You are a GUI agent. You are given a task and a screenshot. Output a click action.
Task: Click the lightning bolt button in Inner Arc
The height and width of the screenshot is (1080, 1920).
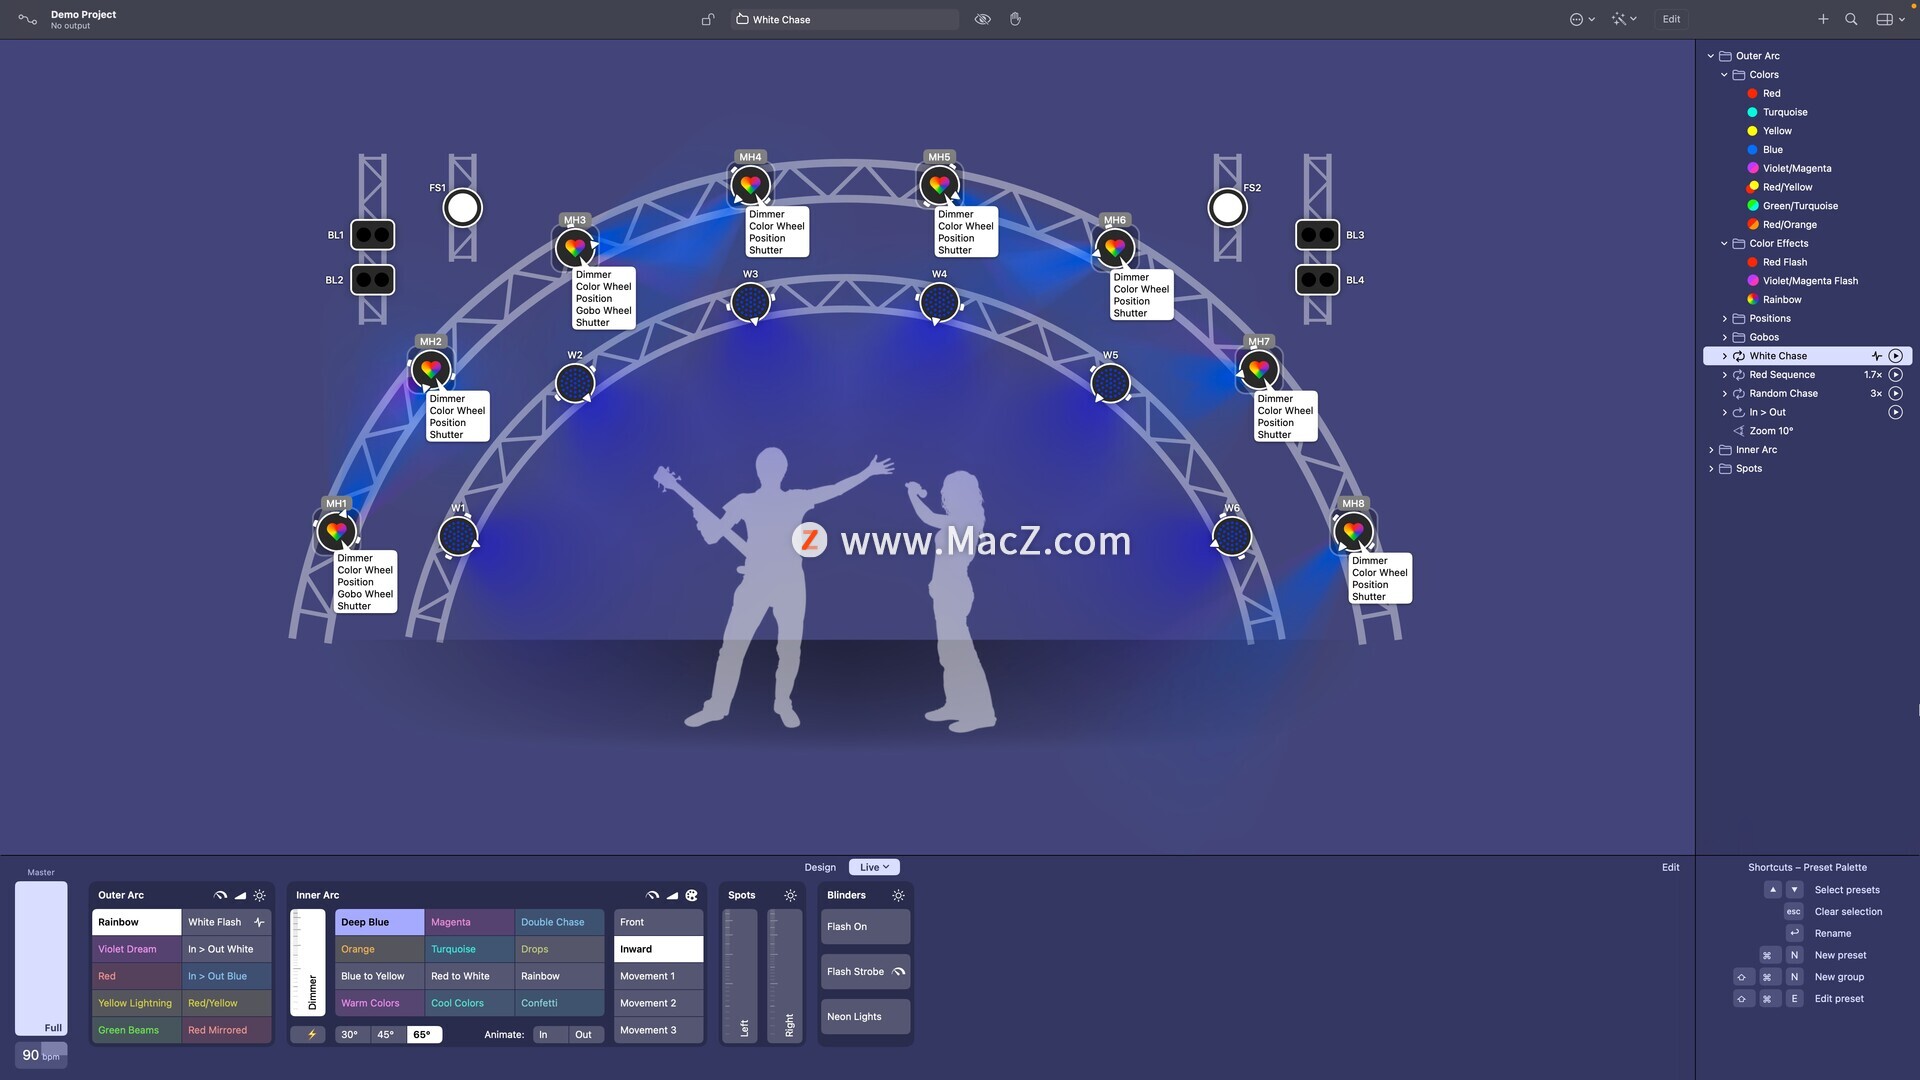pos(311,1035)
